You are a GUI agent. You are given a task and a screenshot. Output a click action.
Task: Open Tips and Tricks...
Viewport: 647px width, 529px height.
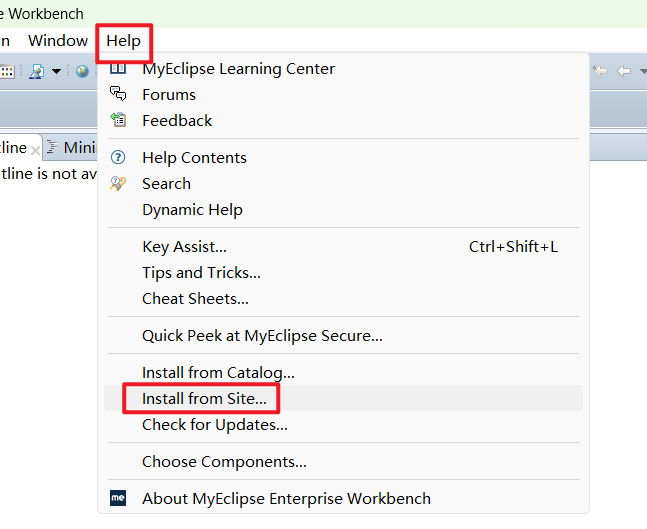(343, 273)
